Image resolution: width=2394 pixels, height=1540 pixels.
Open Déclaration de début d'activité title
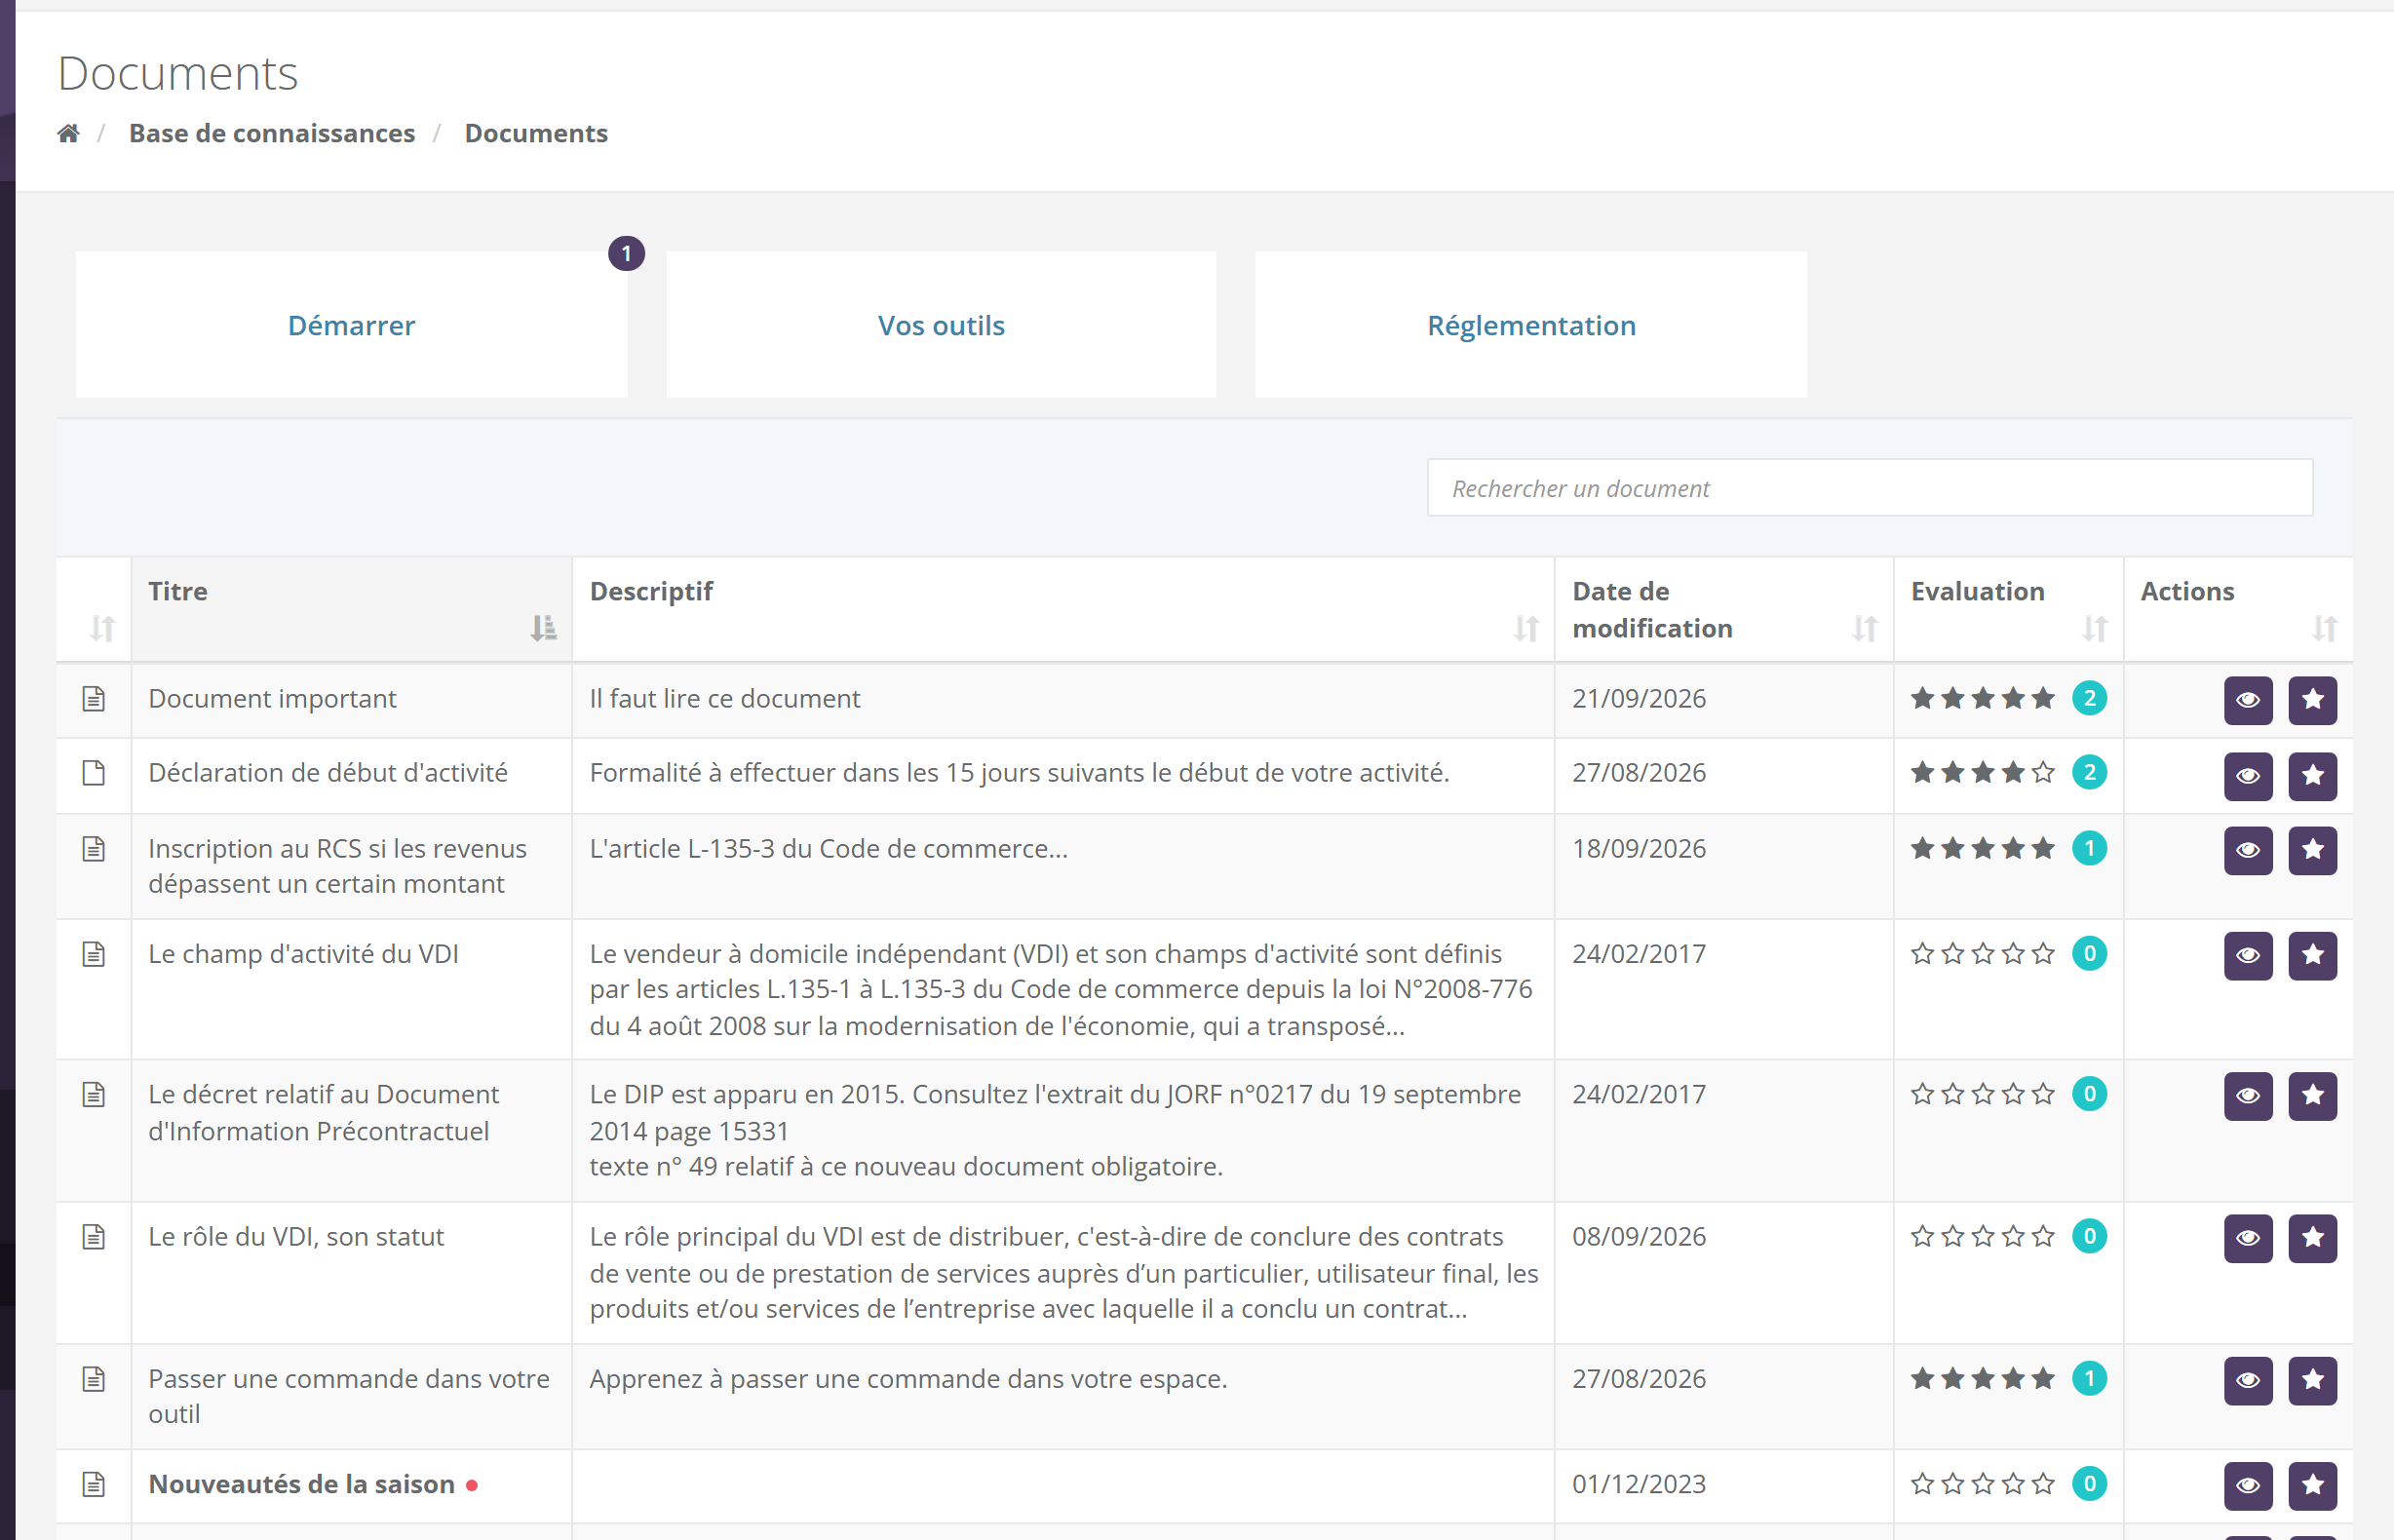tap(328, 772)
